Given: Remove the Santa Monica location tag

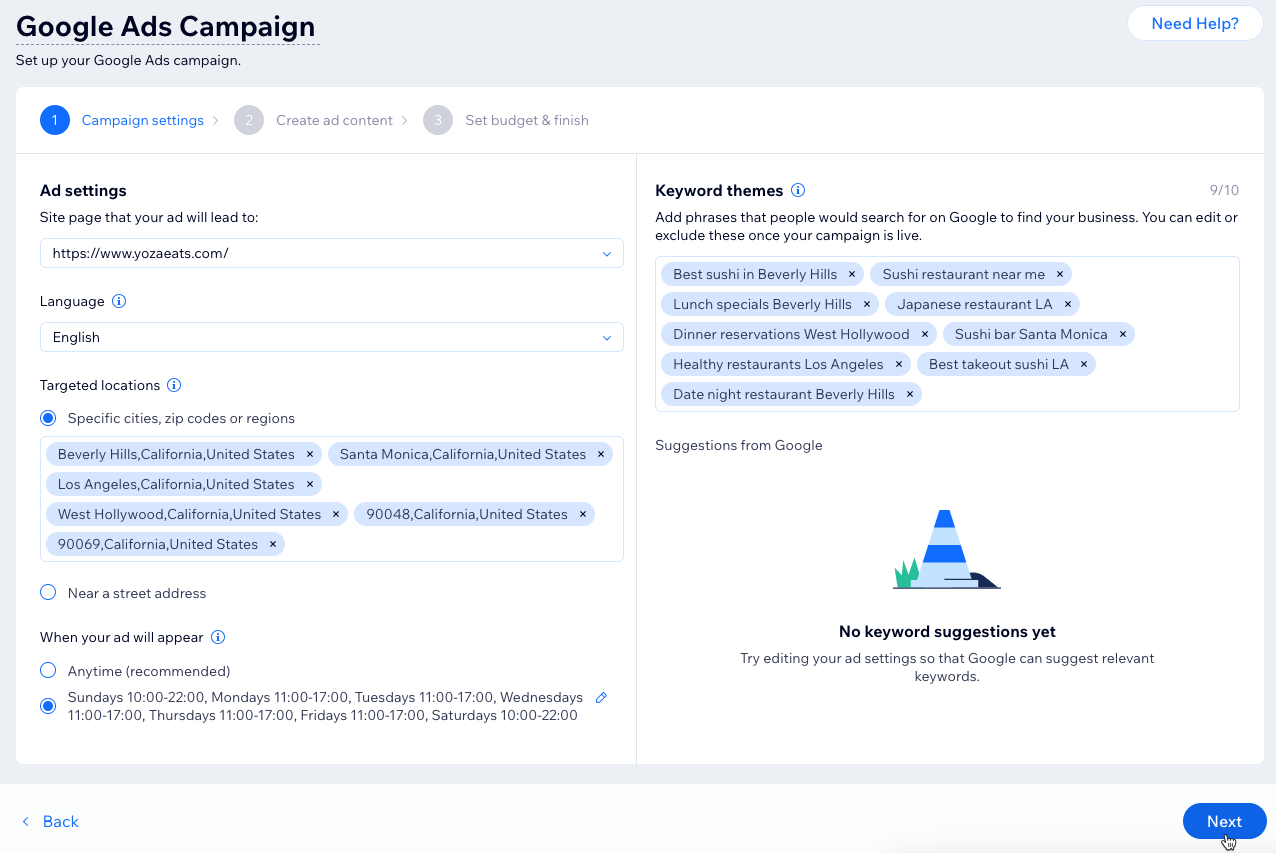Looking at the screenshot, I should [x=601, y=454].
